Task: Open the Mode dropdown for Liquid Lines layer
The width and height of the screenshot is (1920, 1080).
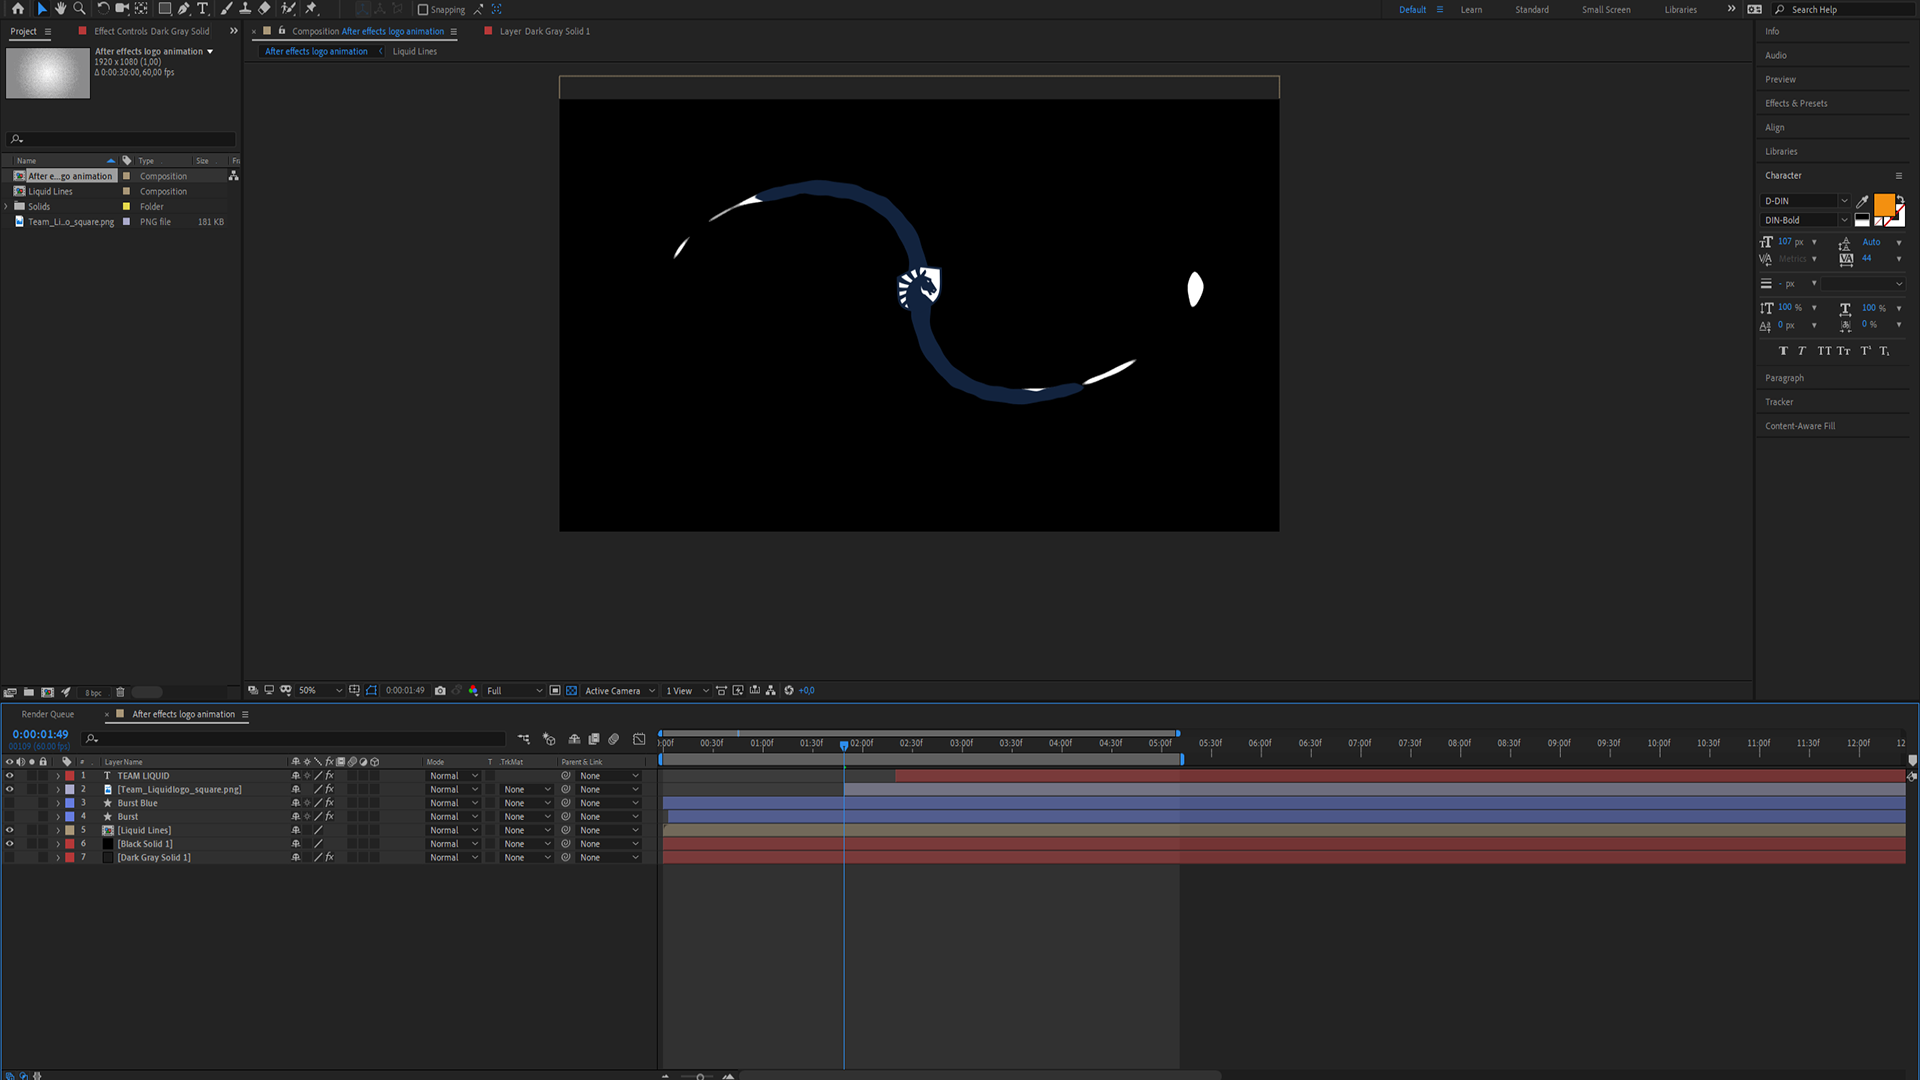Action: tap(454, 830)
